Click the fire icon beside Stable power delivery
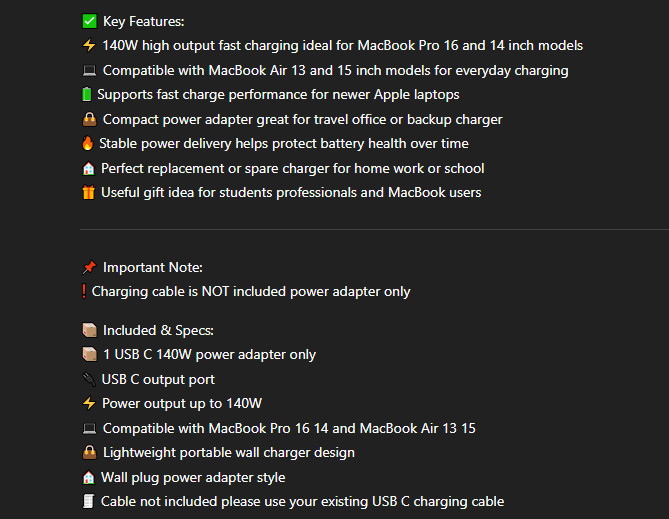This screenshot has height=519, width=669. click(88, 143)
